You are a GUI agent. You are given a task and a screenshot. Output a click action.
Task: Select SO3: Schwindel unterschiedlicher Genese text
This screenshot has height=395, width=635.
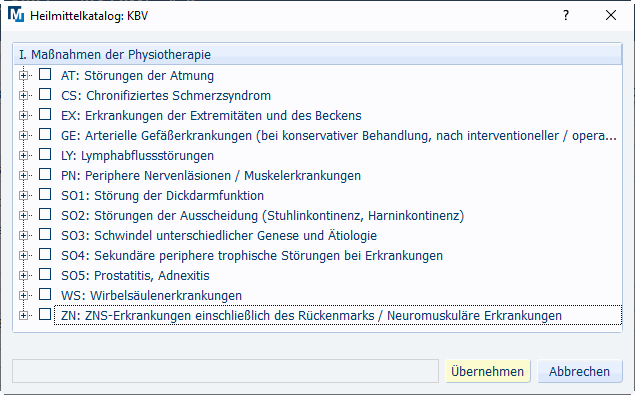click(219, 235)
